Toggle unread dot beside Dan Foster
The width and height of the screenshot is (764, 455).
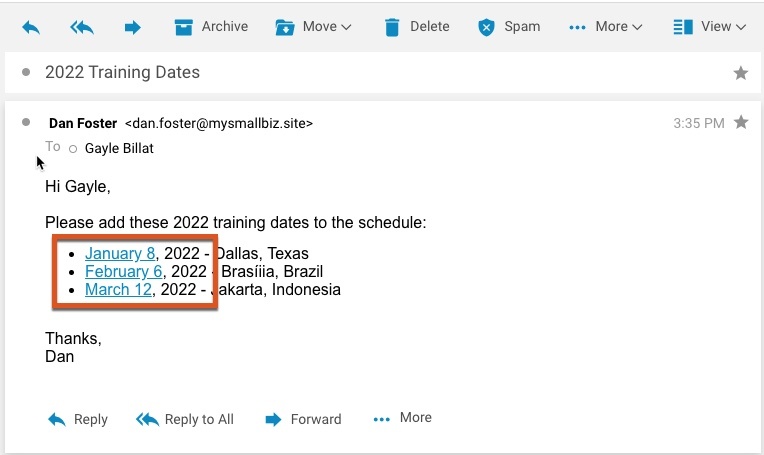pyautogui.click(x=26, y=123)
